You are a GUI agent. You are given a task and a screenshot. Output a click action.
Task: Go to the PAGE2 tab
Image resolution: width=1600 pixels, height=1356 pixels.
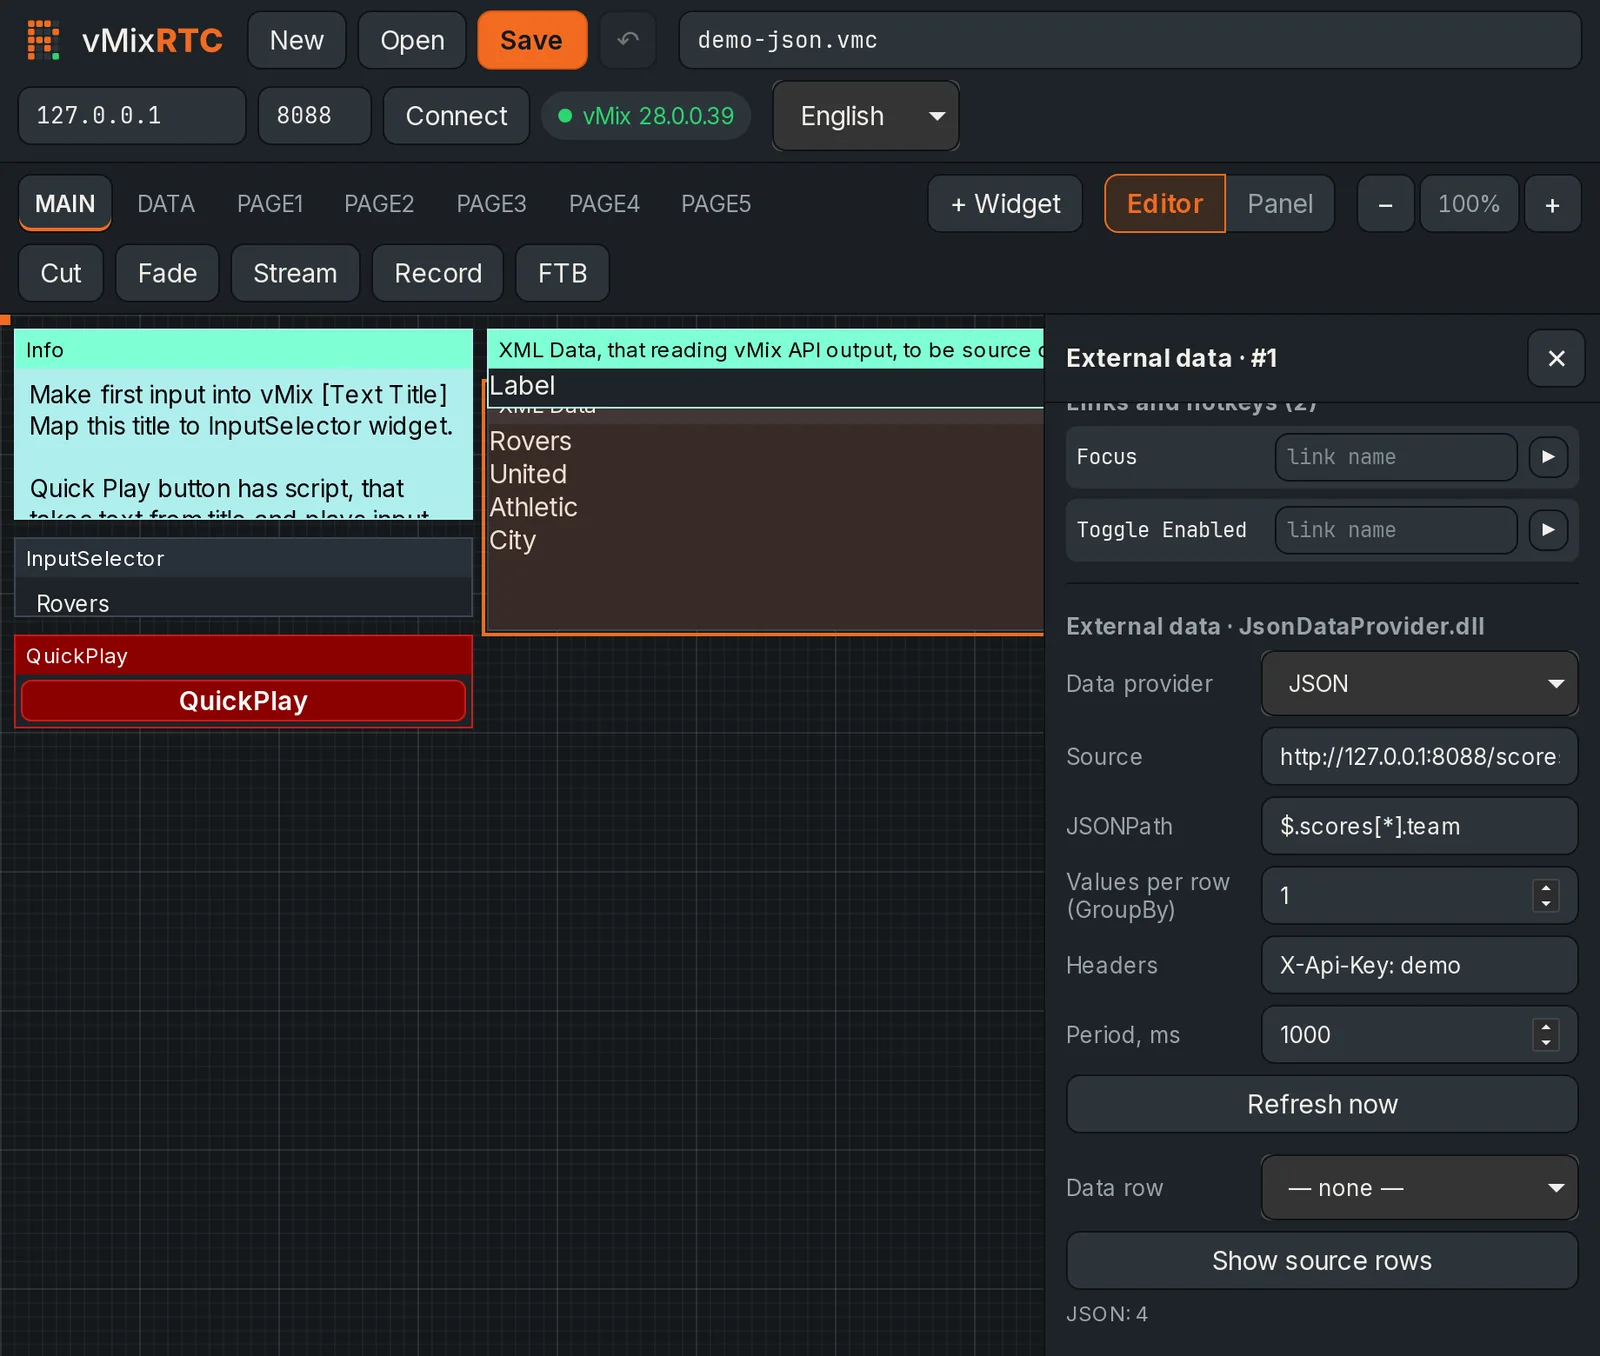(379, 204)
